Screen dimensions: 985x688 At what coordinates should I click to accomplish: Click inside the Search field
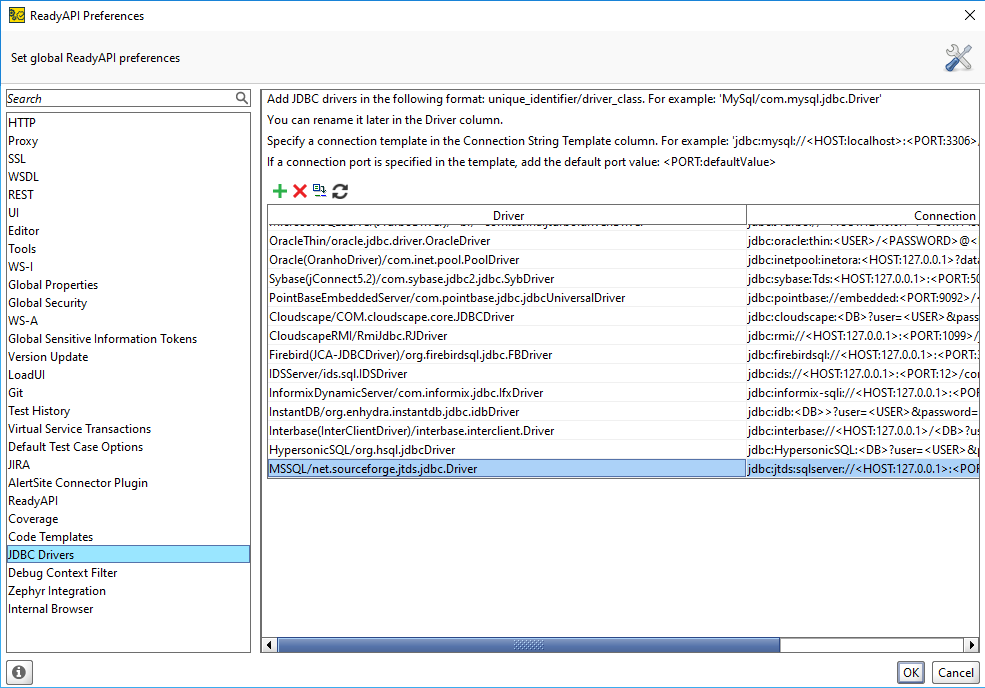110,98
